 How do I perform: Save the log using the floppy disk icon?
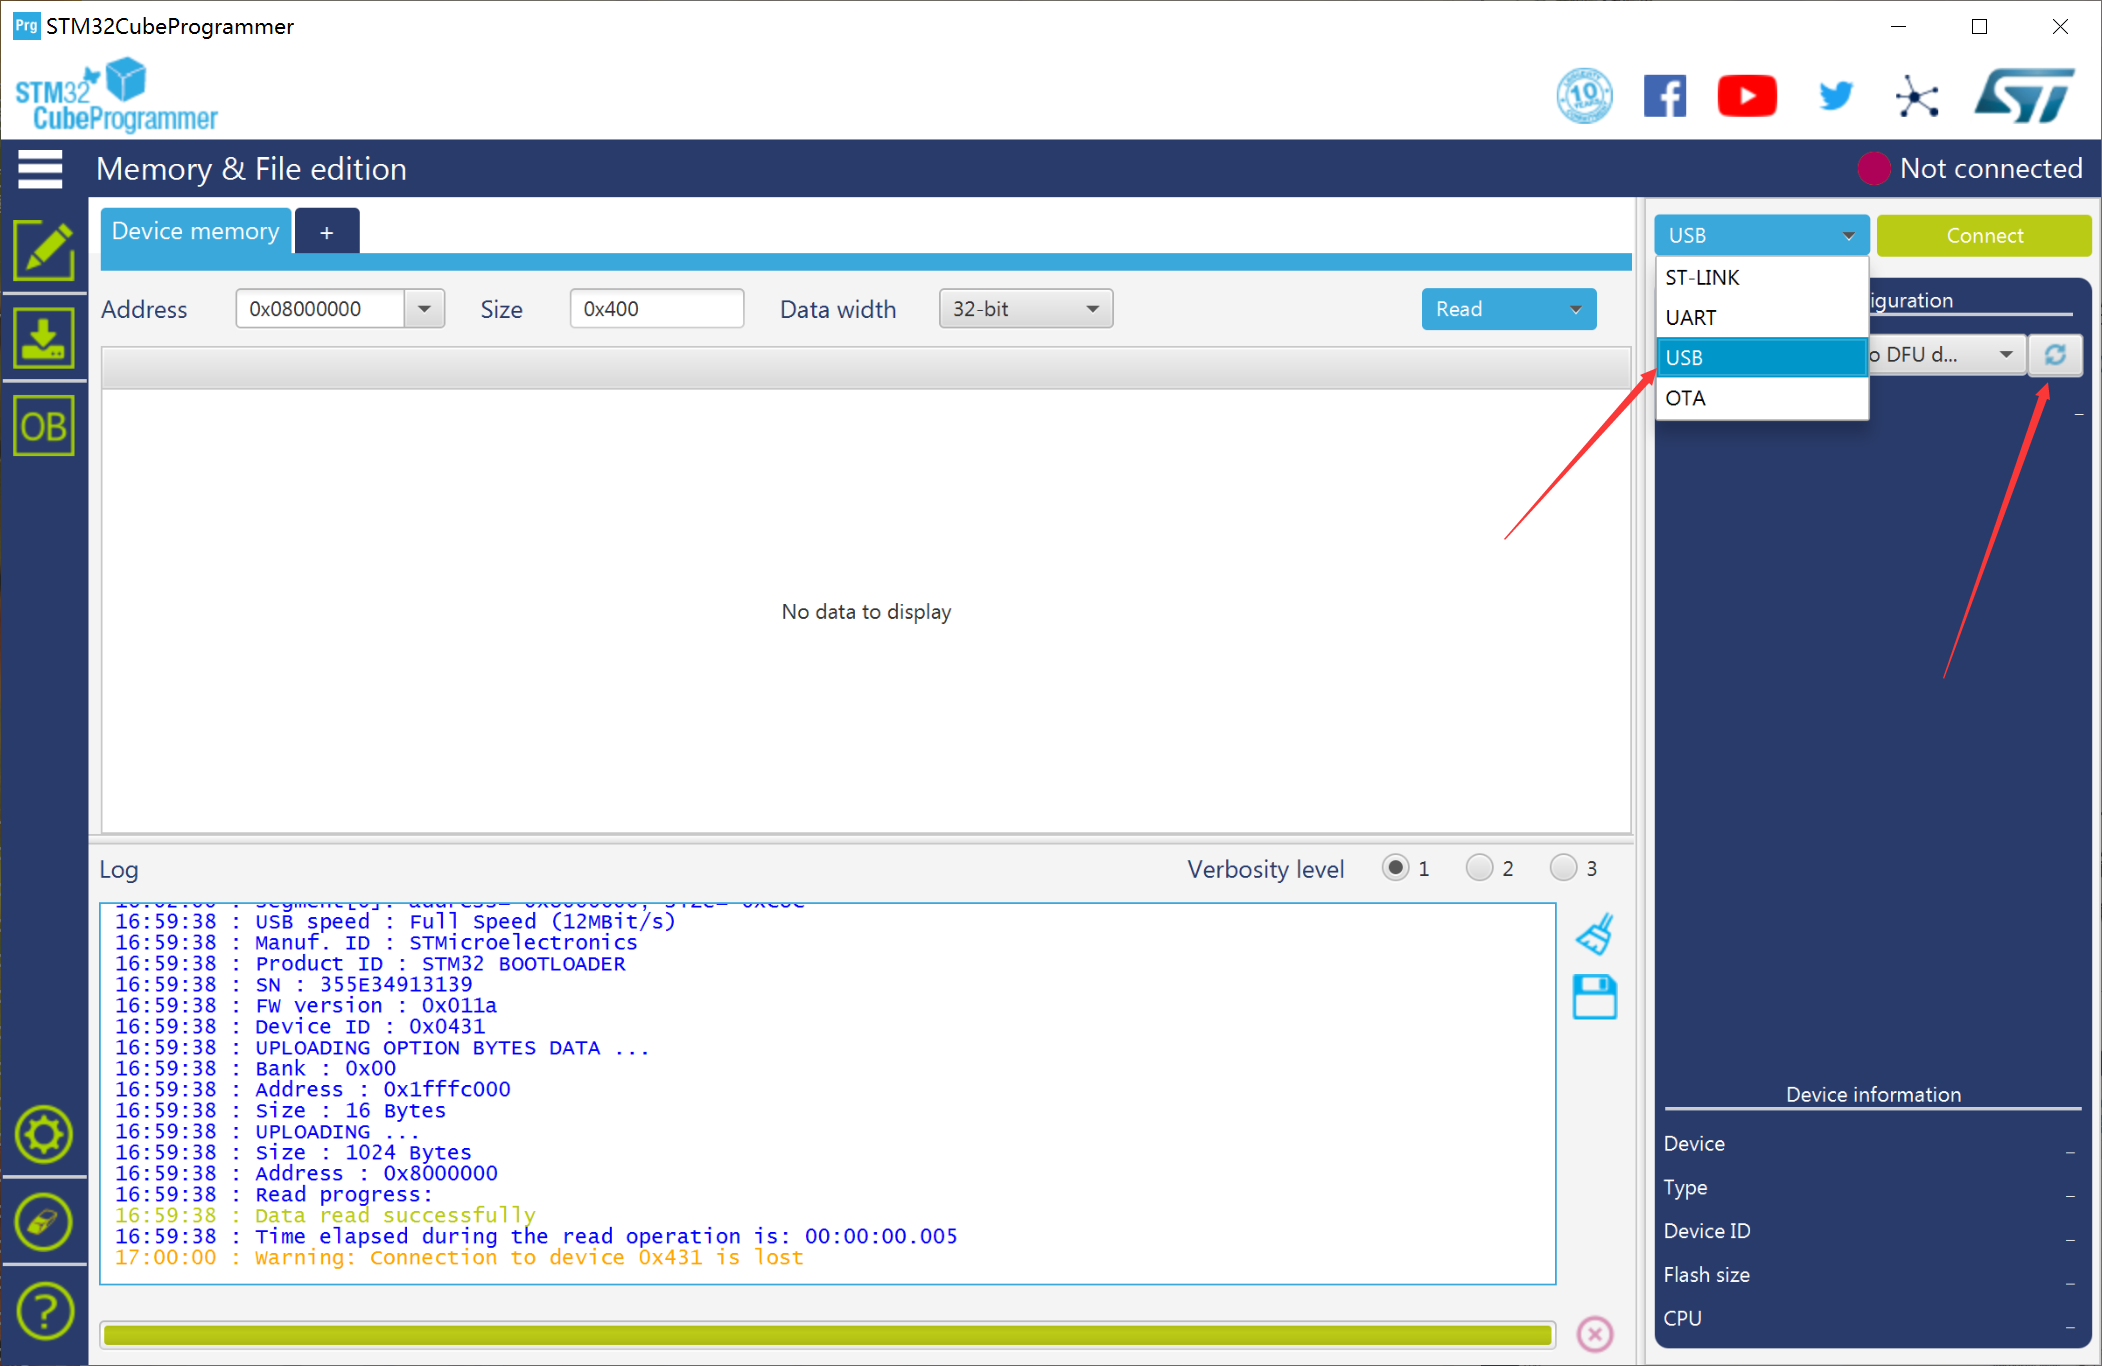pyautogui.click(x=1594, y=997)
